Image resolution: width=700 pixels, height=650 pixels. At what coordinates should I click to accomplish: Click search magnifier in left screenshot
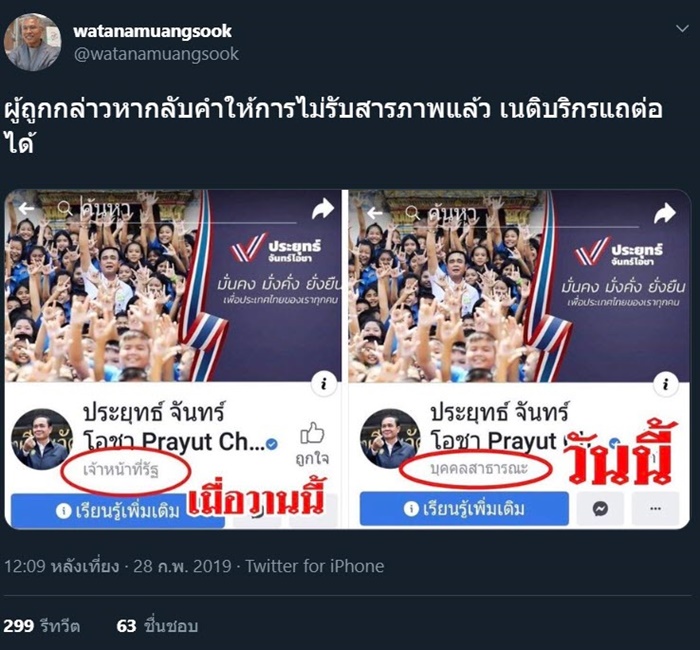point(65,208)
